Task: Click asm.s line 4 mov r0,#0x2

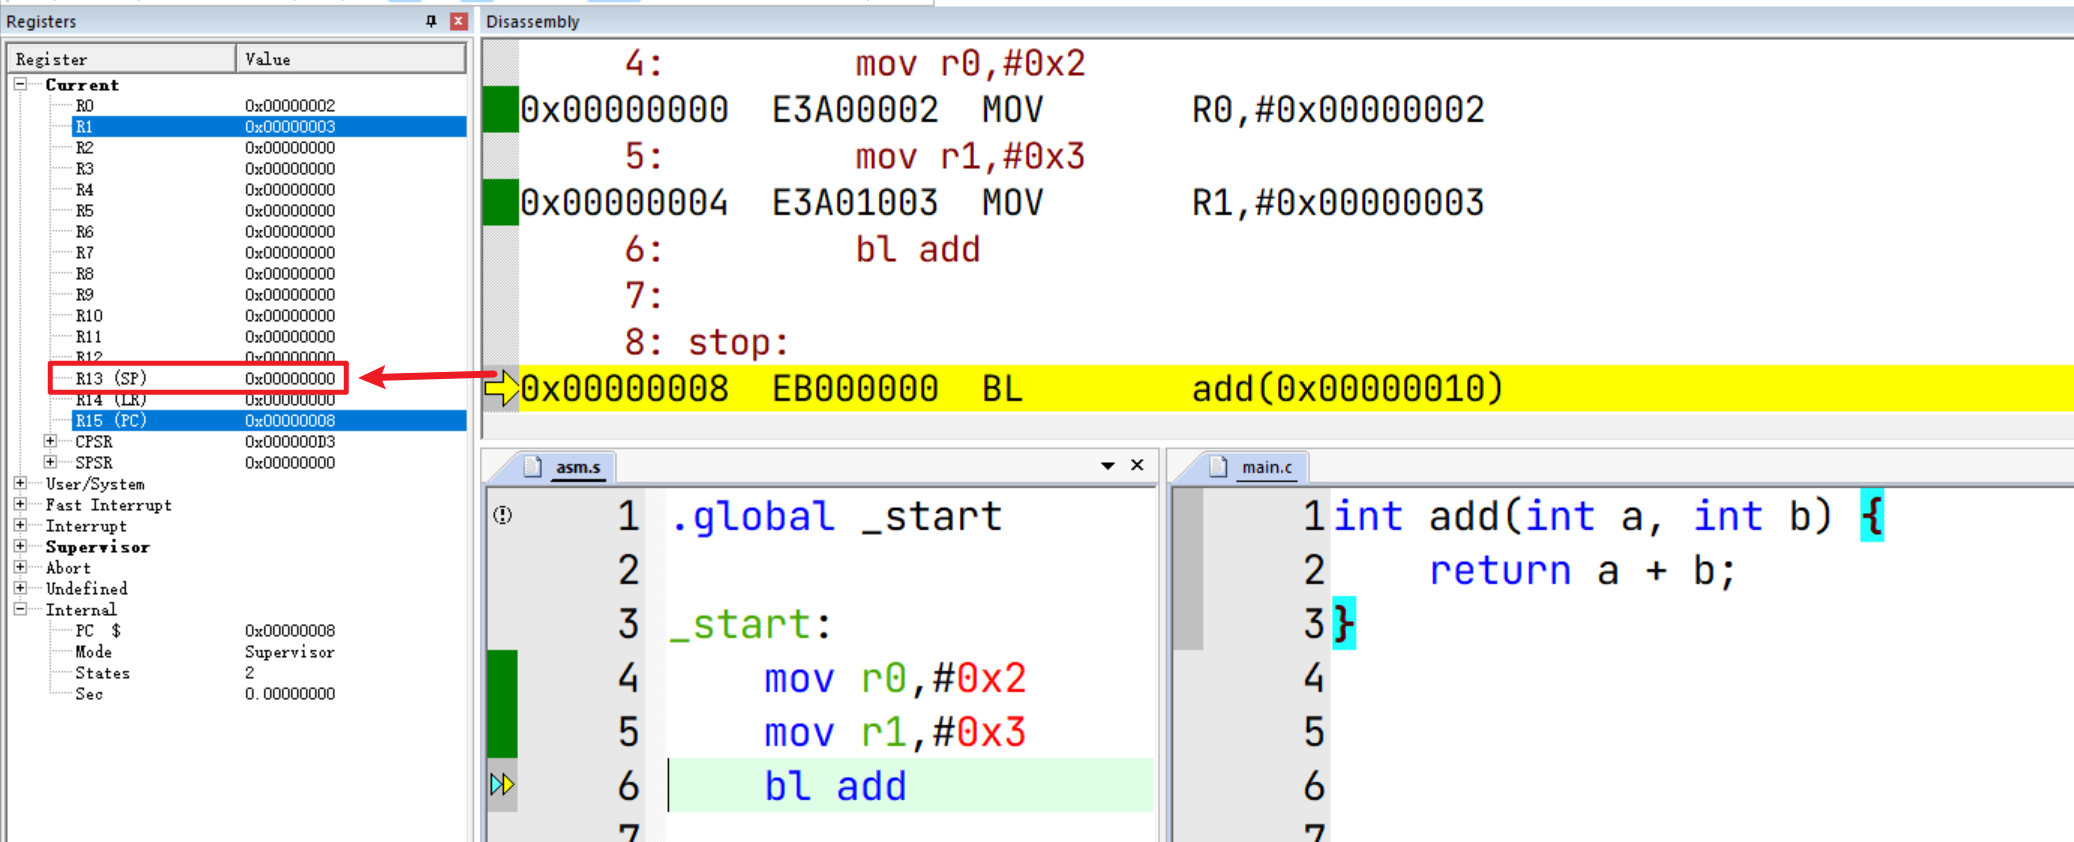Action: pos(895,679)
